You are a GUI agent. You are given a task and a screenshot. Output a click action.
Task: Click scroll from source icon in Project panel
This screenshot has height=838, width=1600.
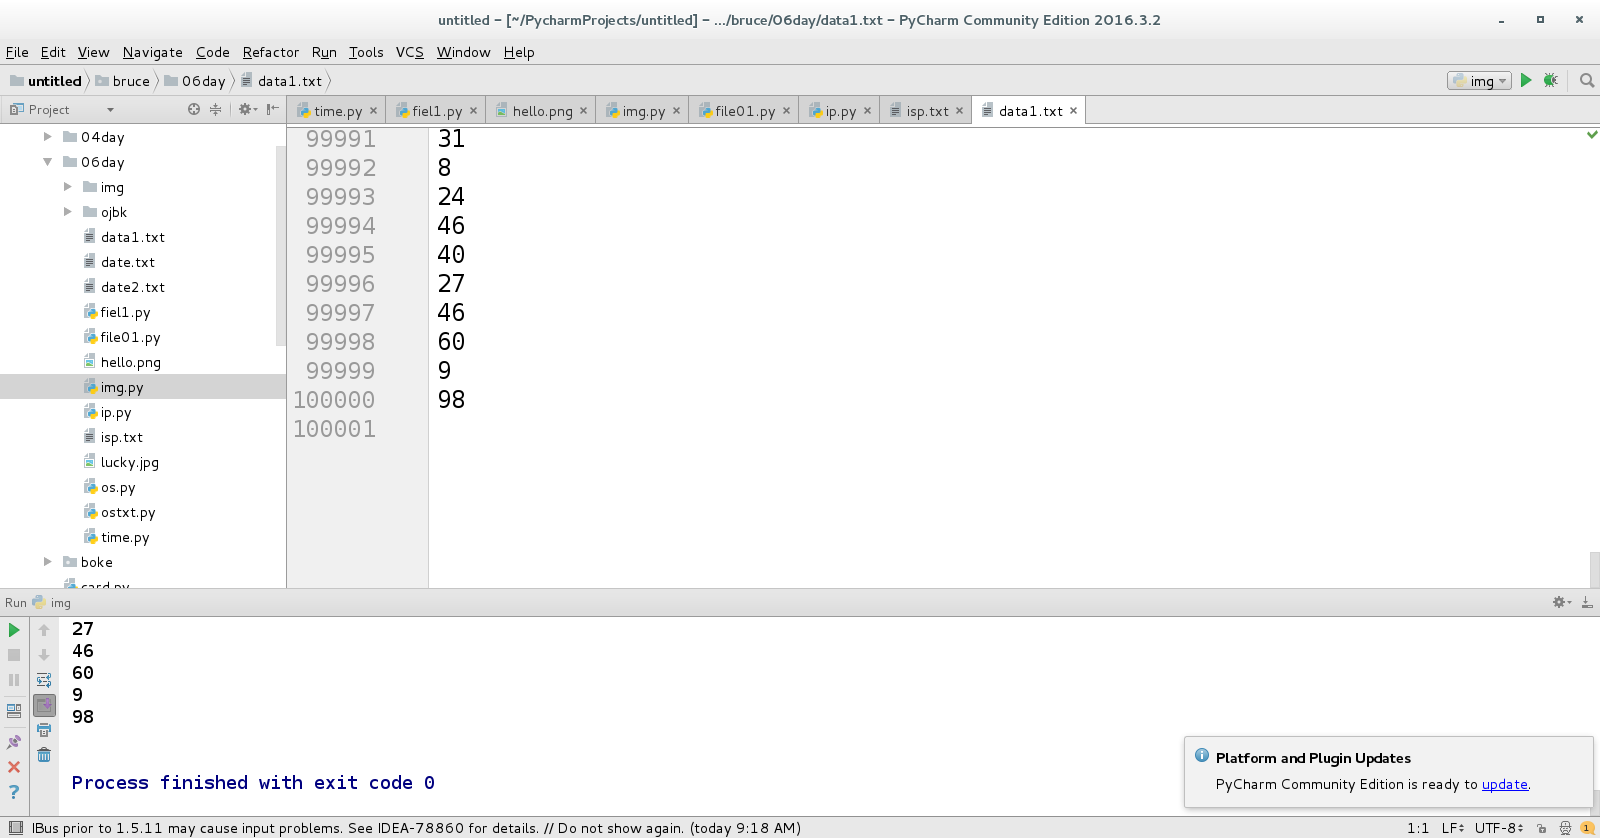[194, 109]
